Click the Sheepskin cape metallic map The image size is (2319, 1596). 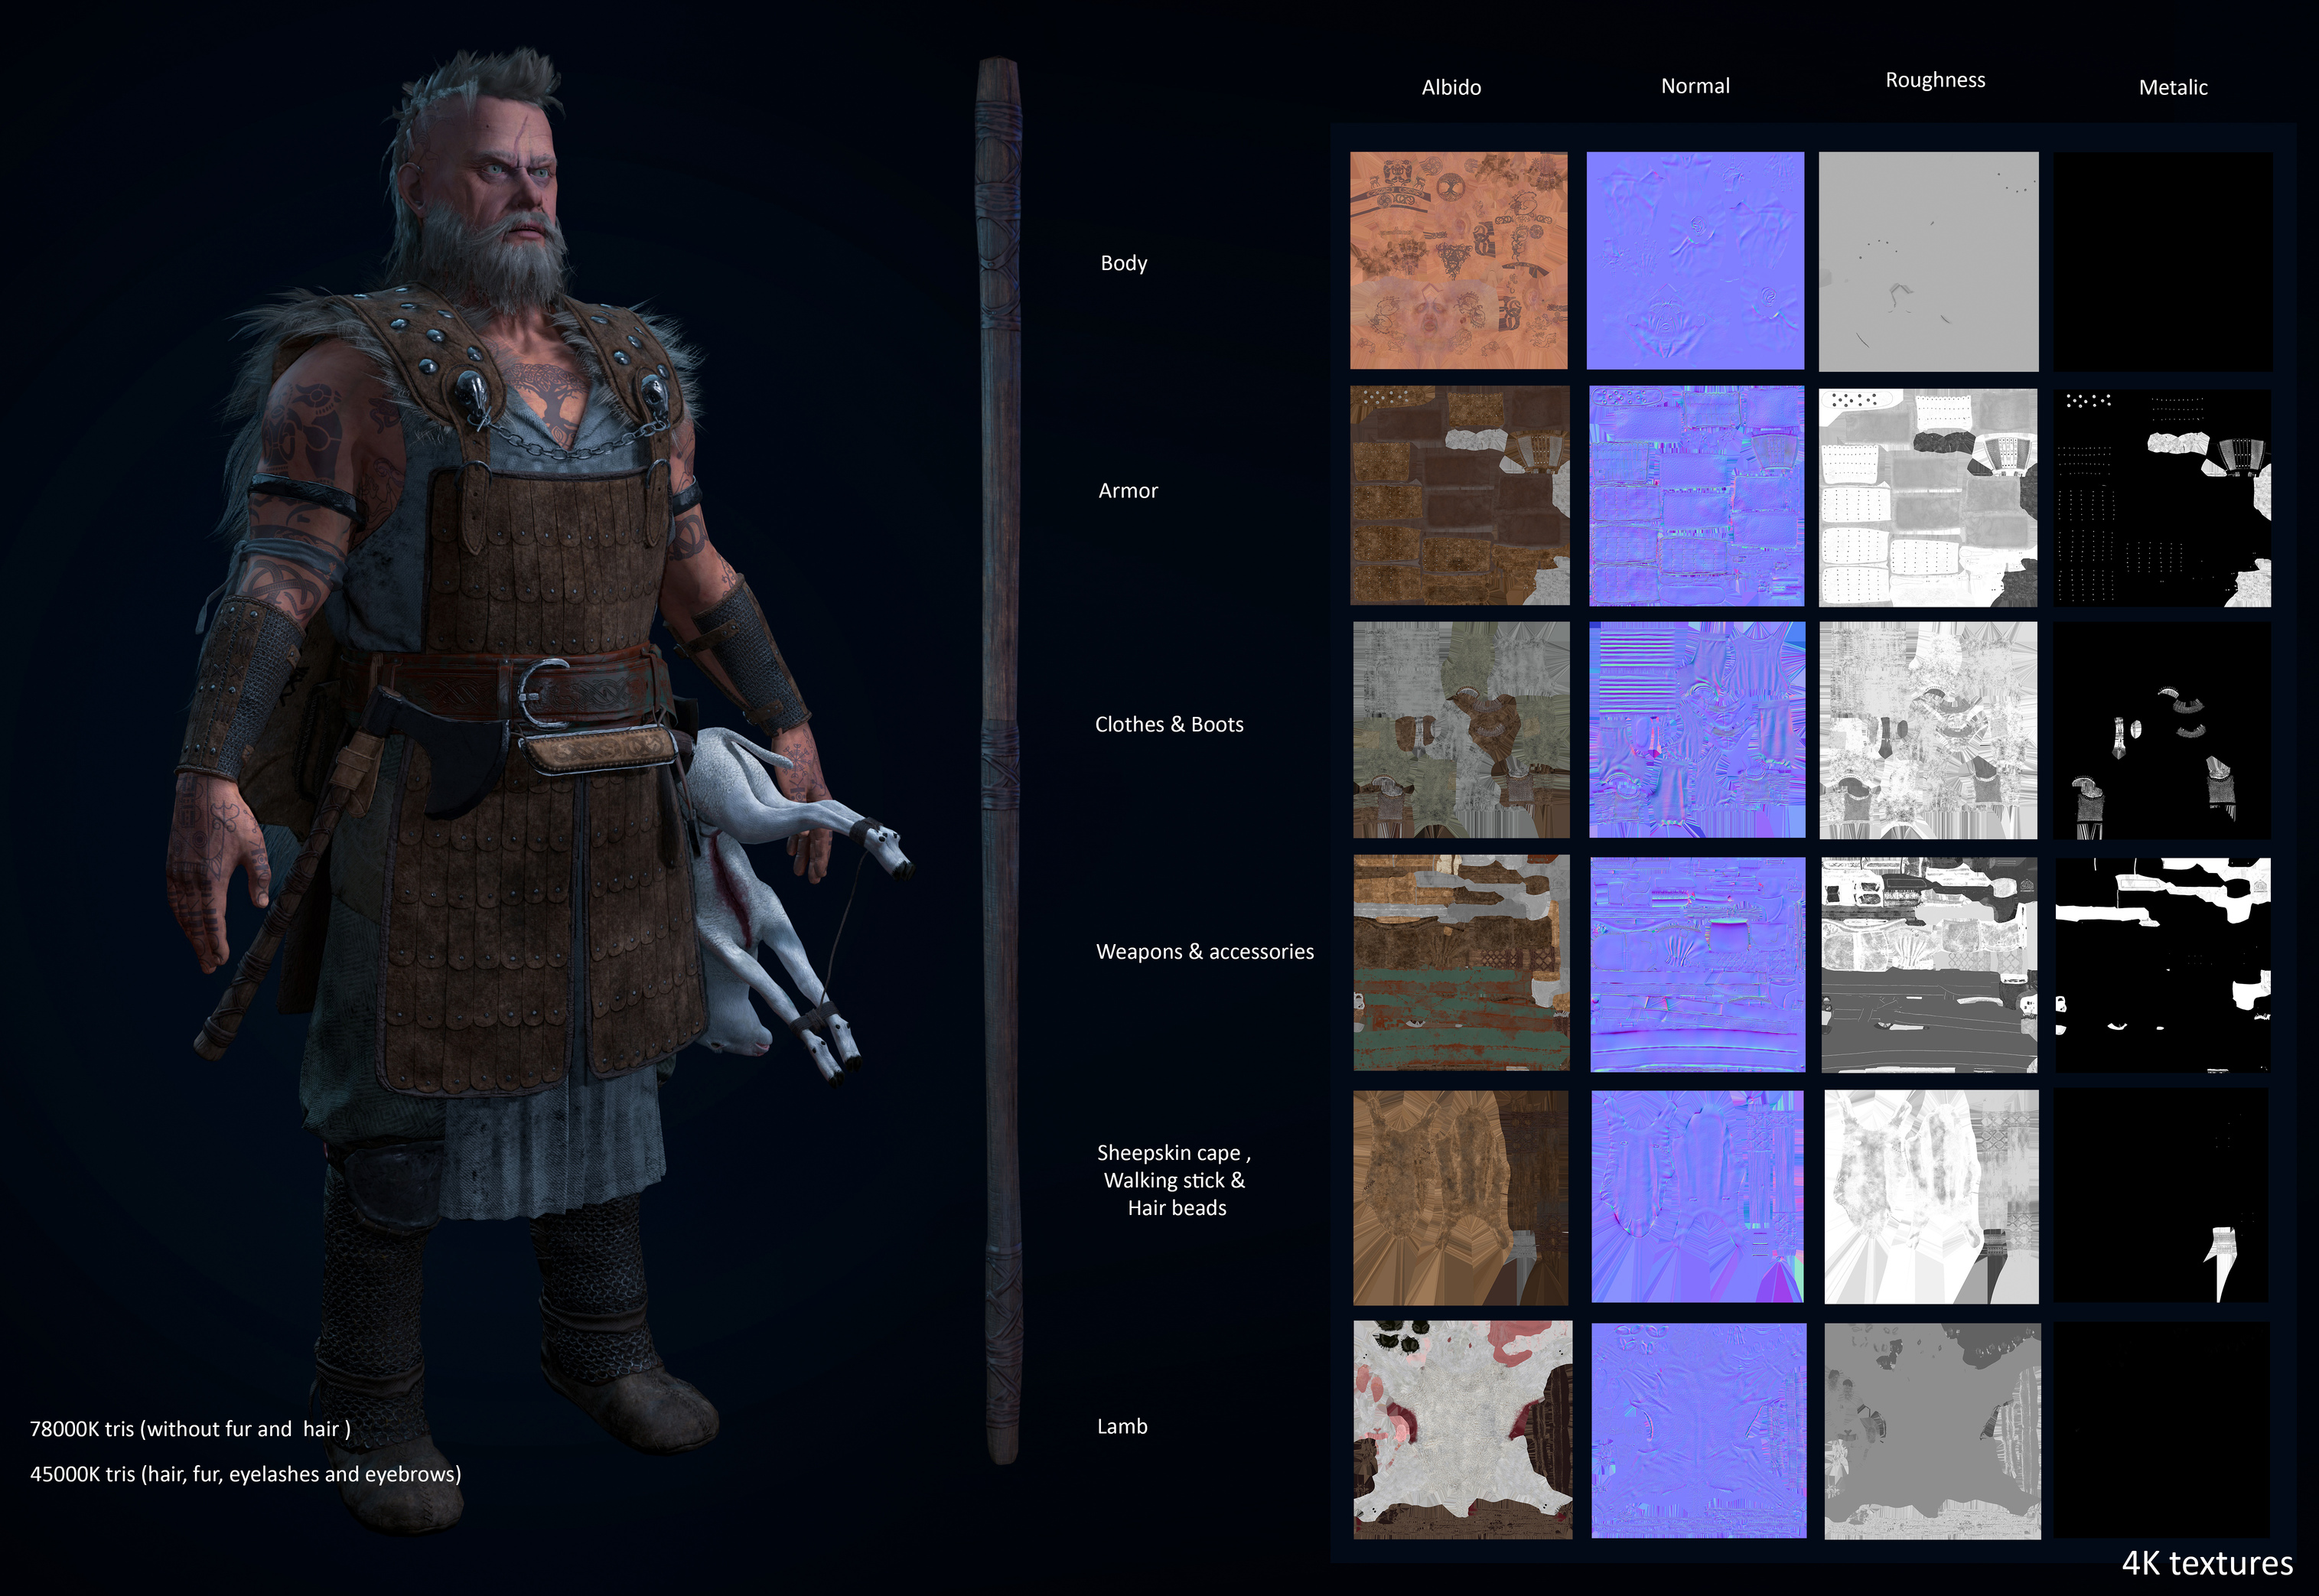(2162, 1197)
